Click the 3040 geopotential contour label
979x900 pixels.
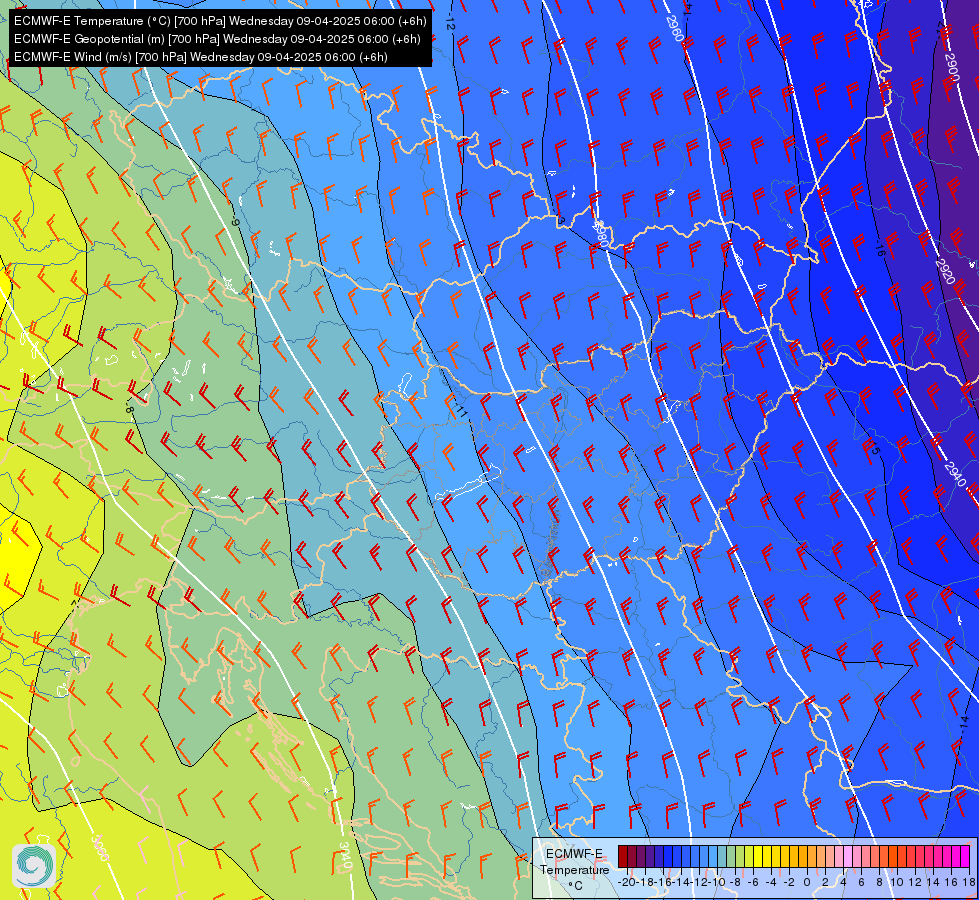(x=345, y=856)
